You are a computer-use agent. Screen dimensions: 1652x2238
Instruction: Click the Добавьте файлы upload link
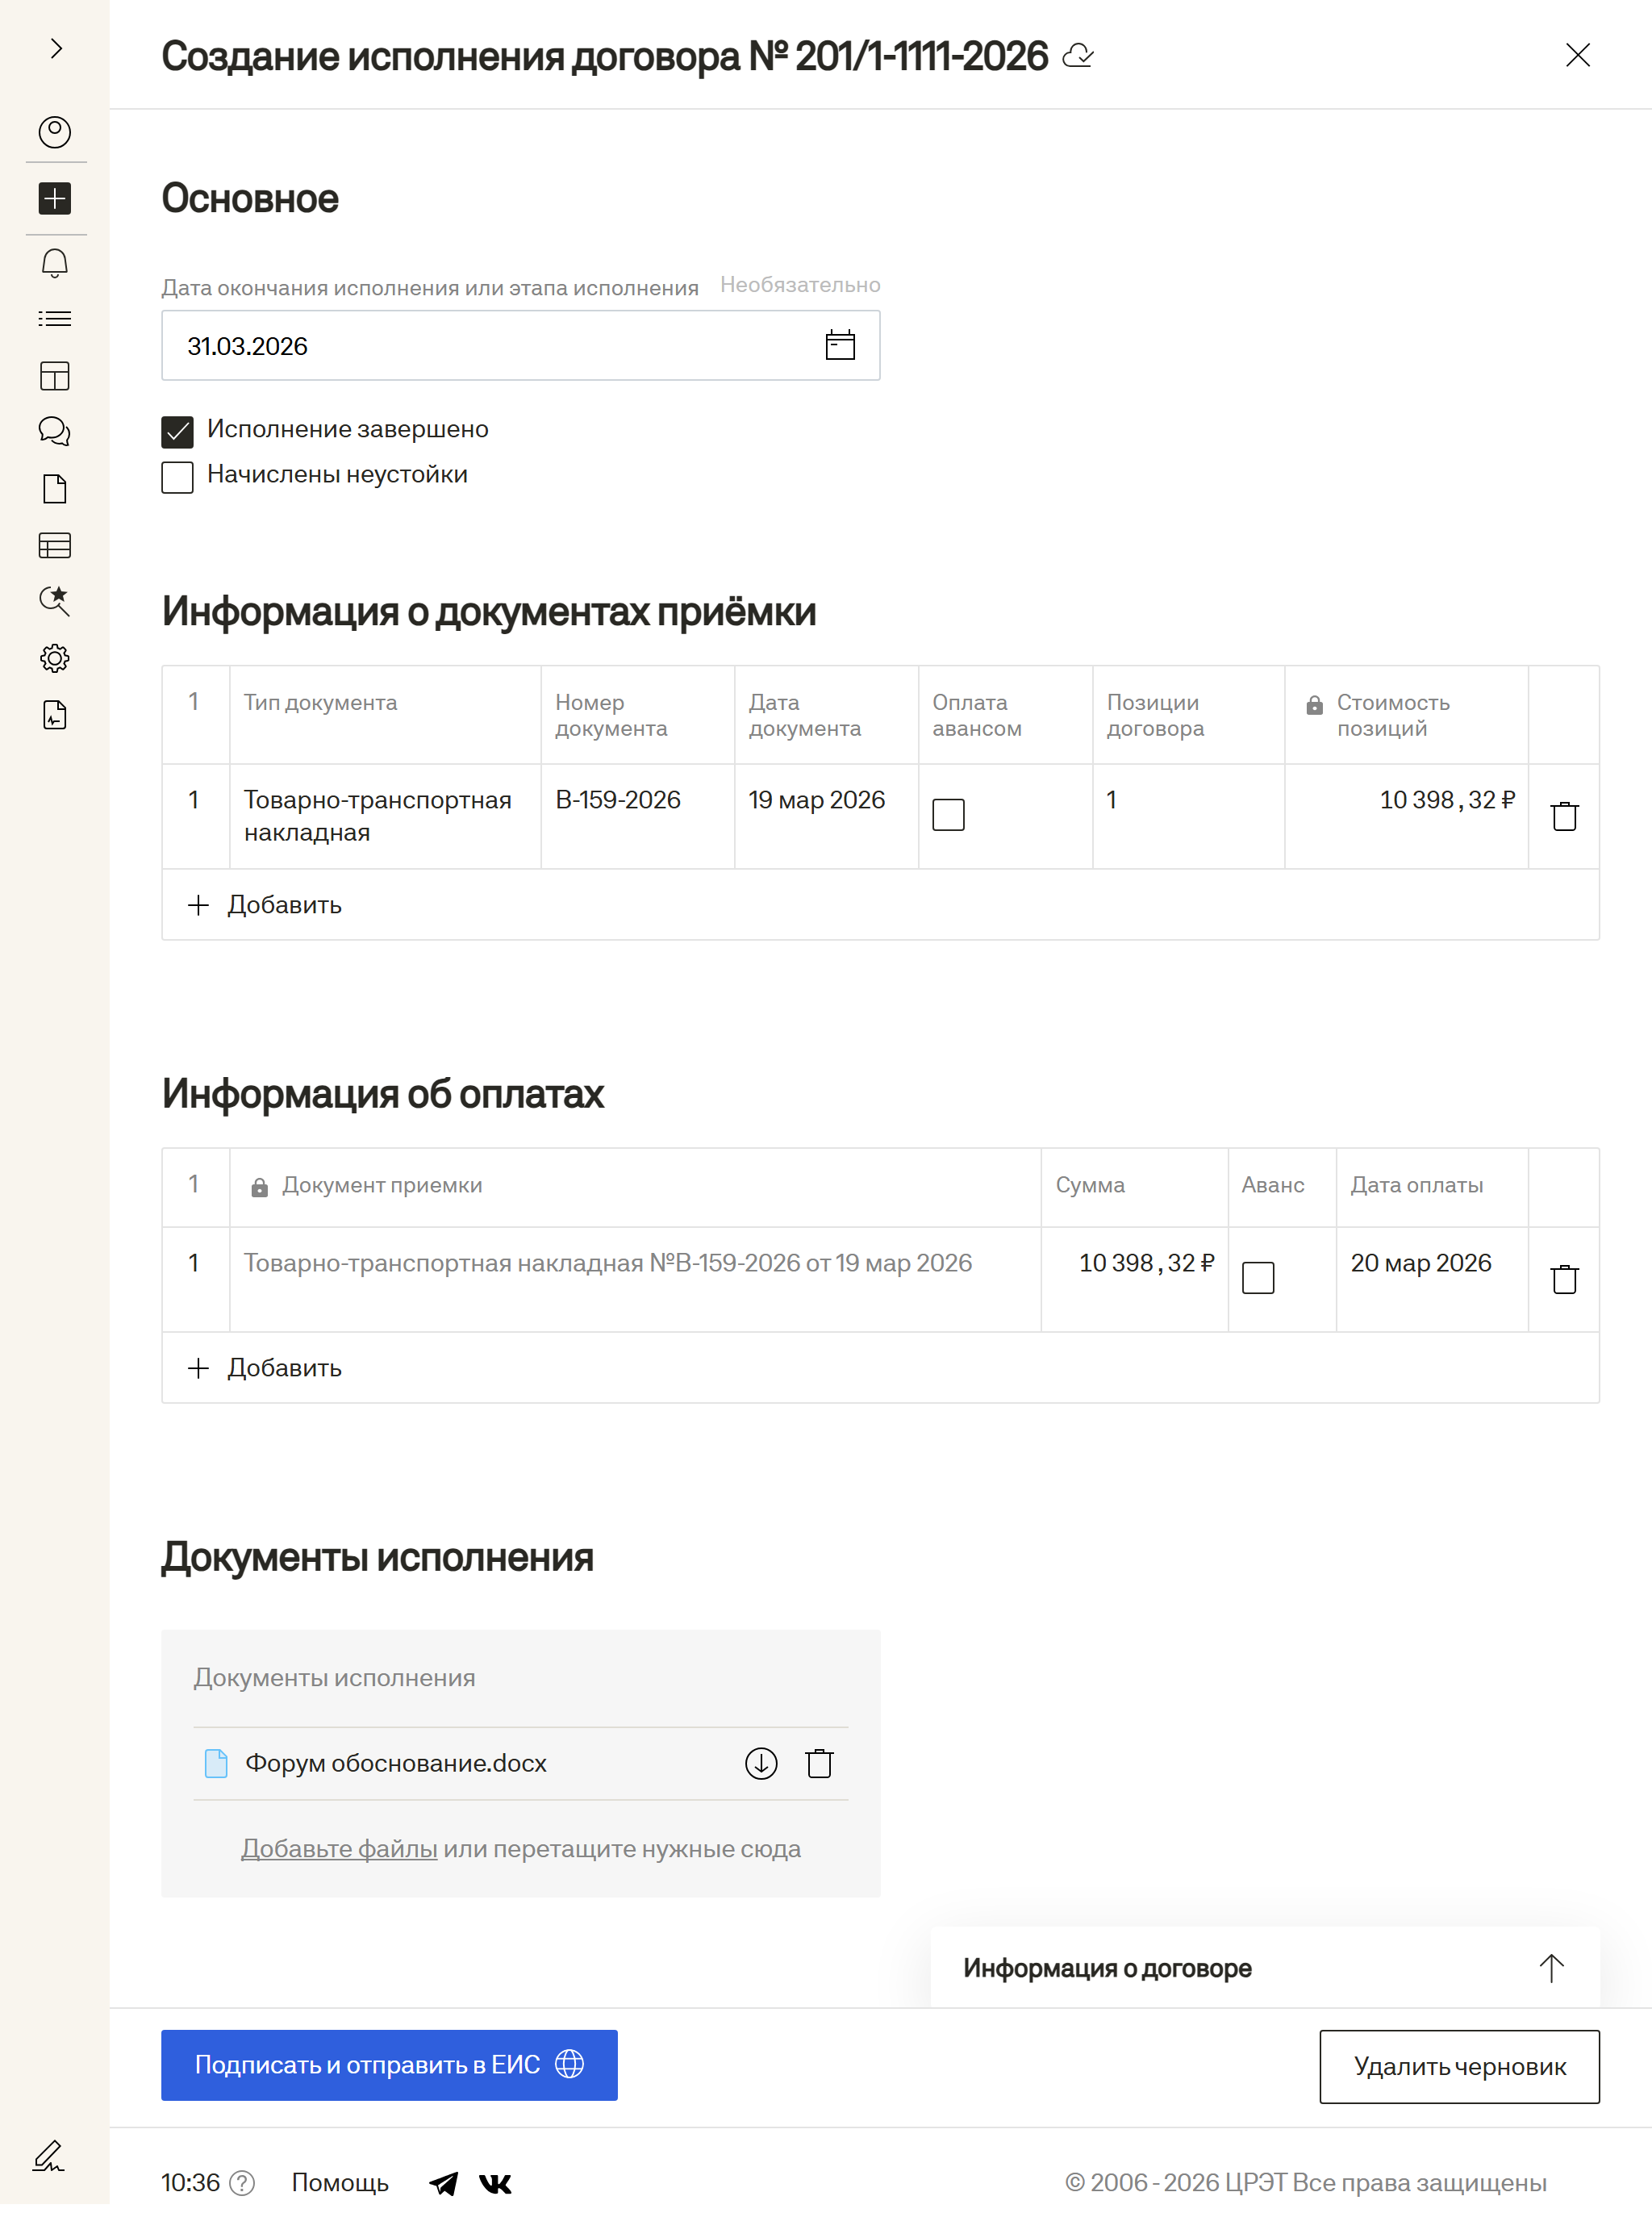tap(339, 1849)
